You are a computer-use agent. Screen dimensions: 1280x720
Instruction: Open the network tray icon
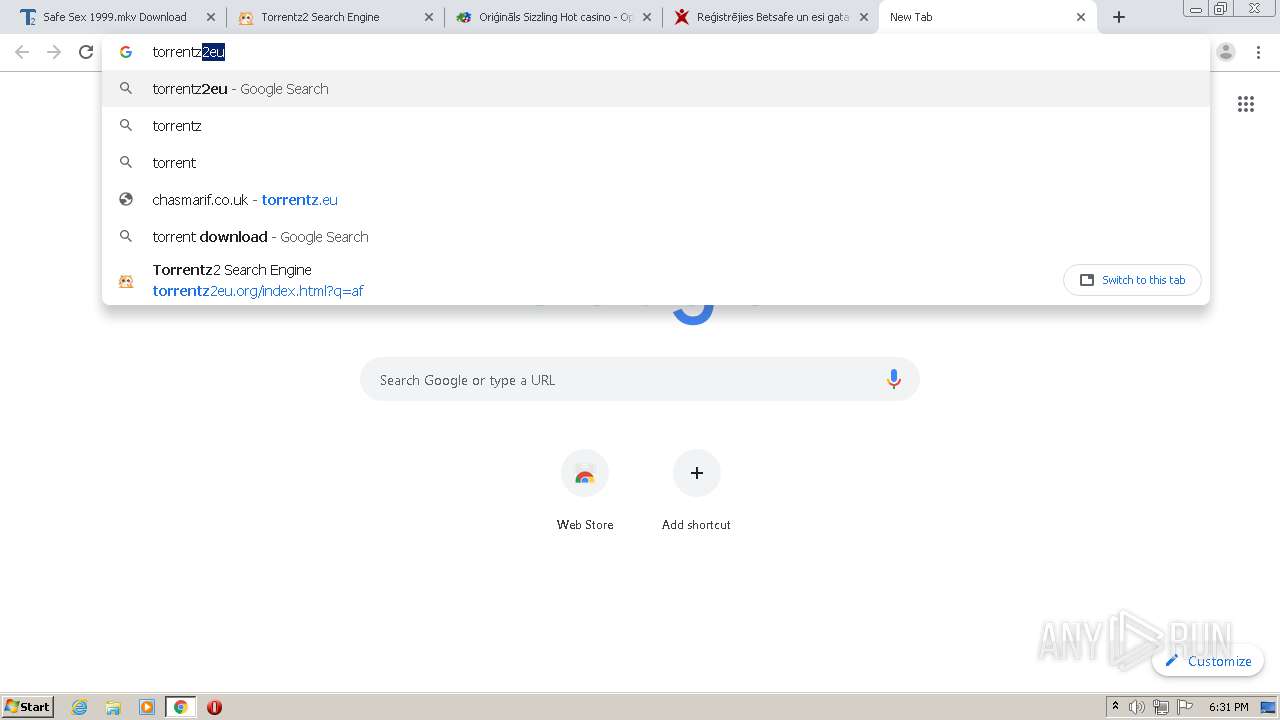click(1161, 707)
